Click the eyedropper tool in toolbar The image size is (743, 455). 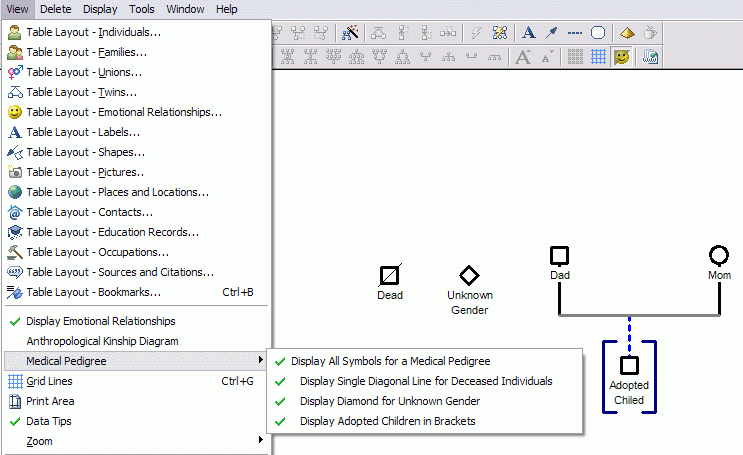551,33
